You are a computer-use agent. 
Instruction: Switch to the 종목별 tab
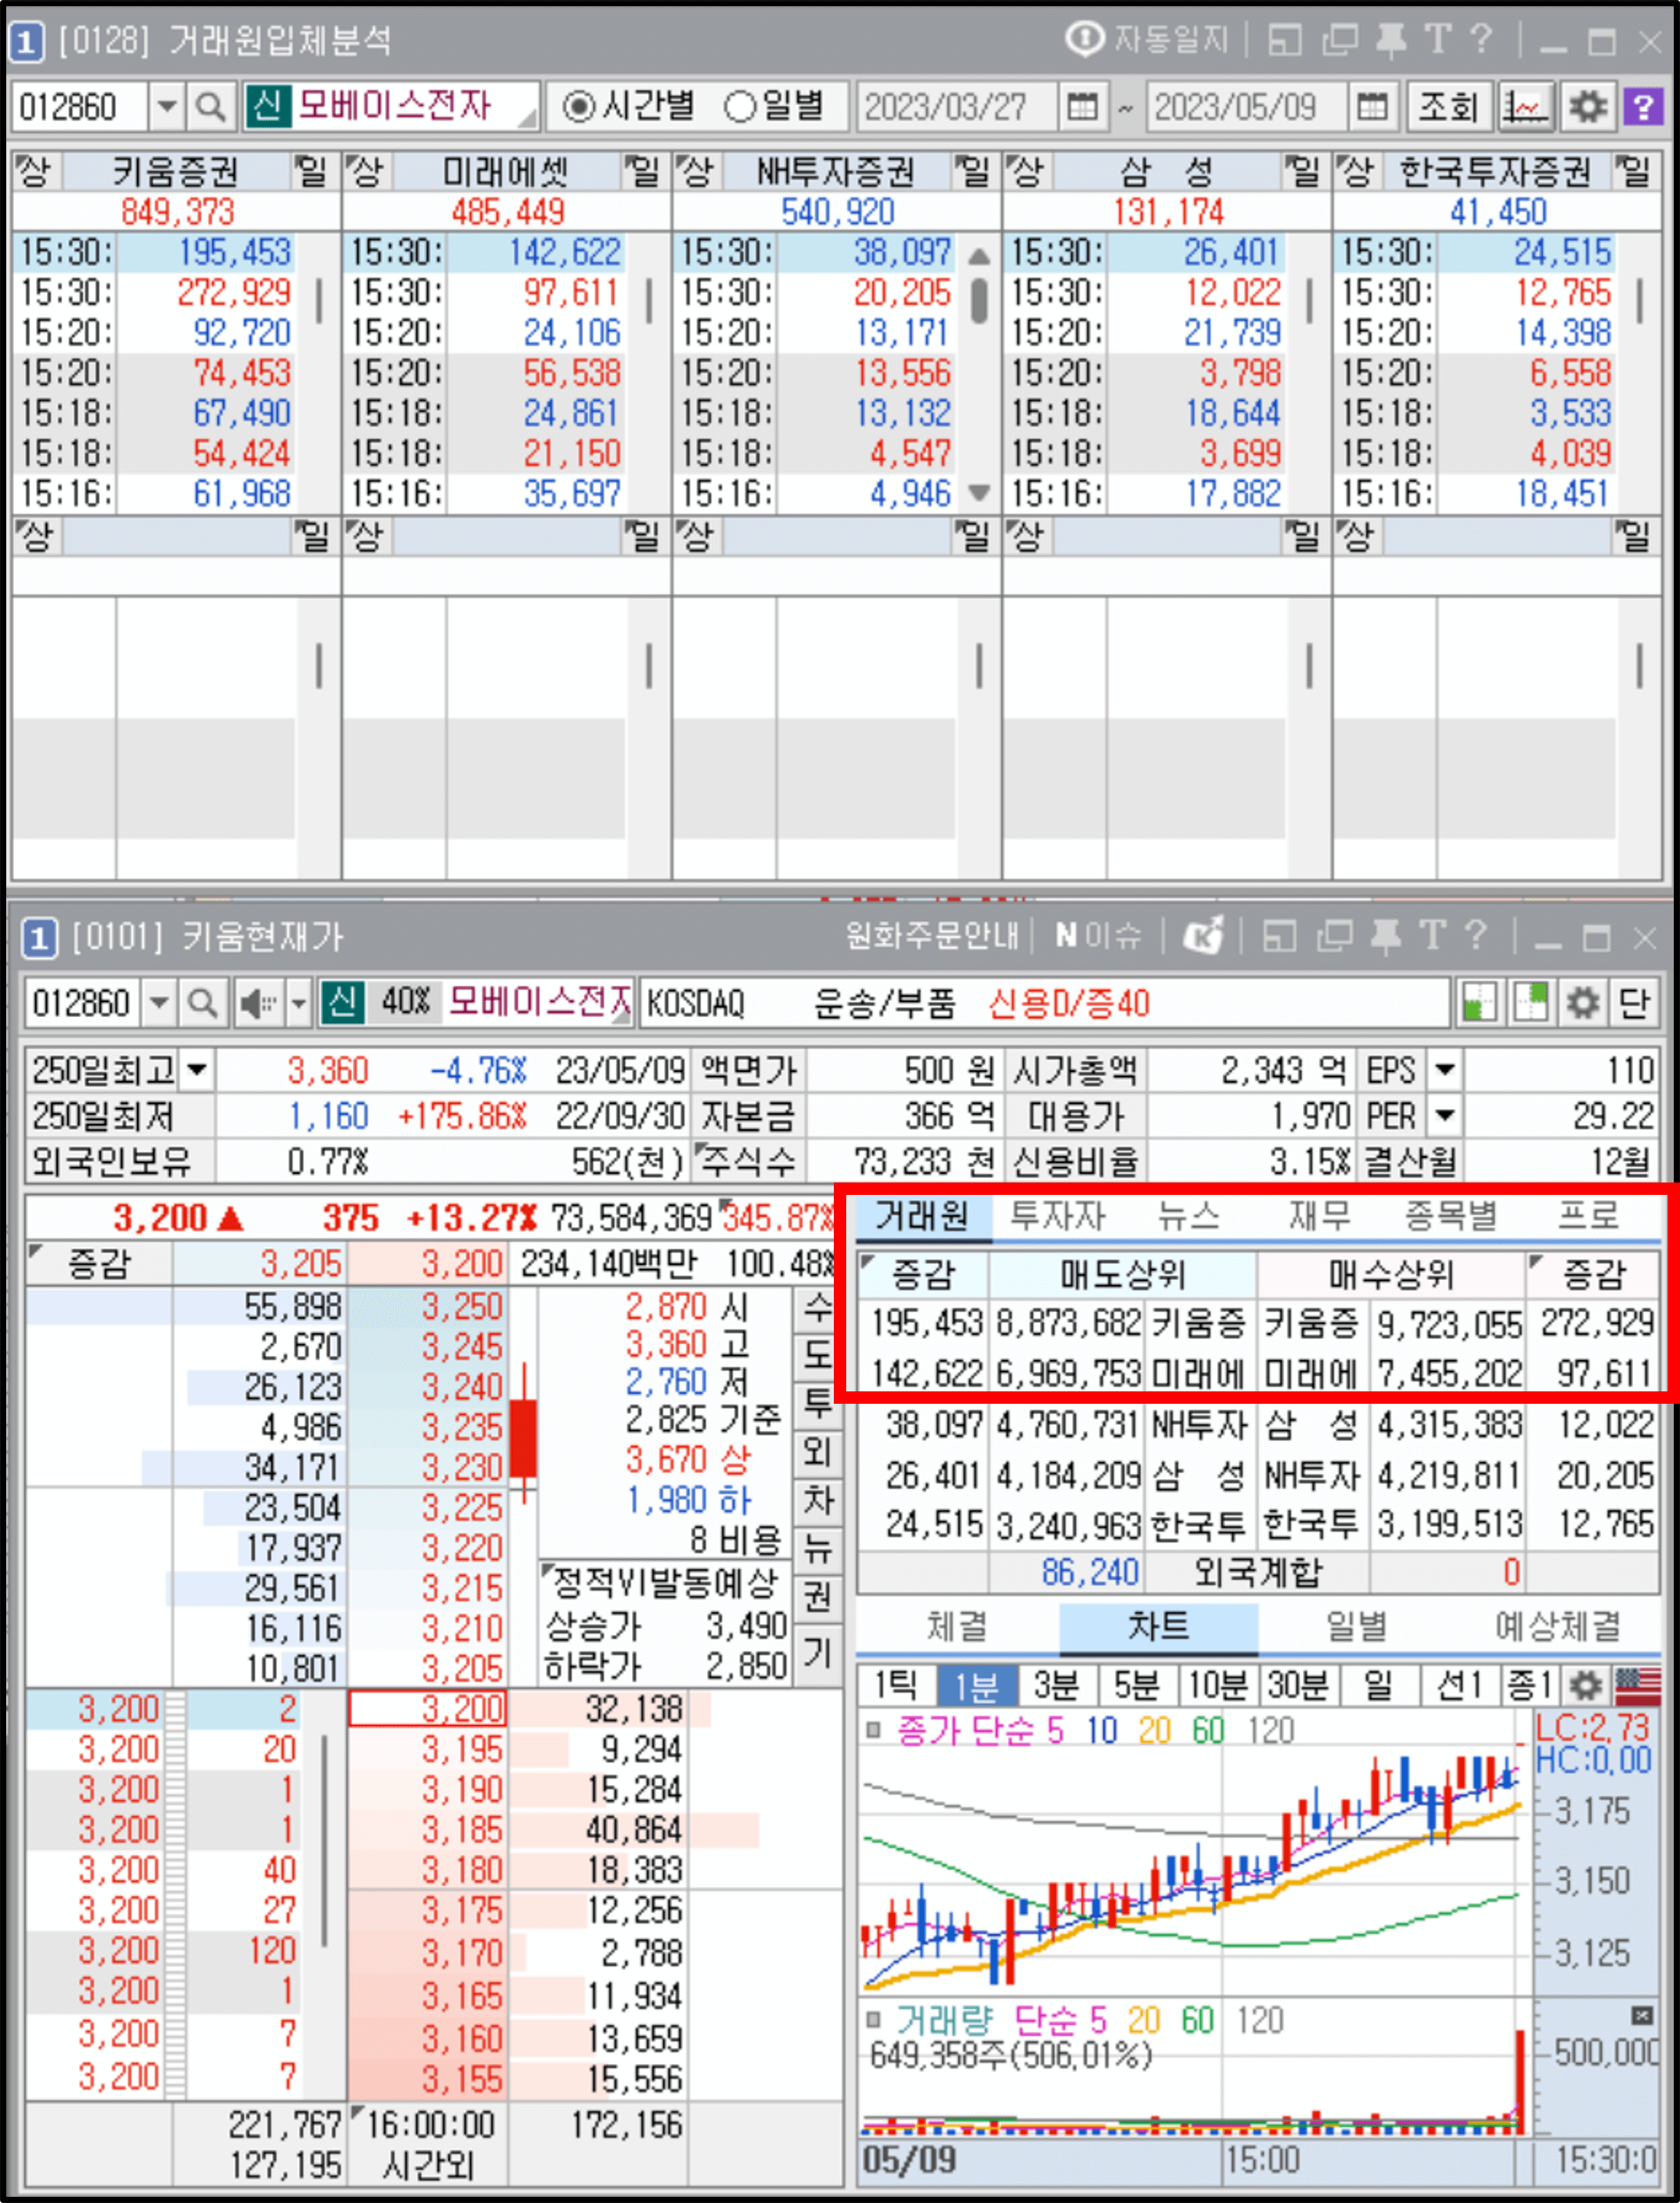pos(1452,1217)
